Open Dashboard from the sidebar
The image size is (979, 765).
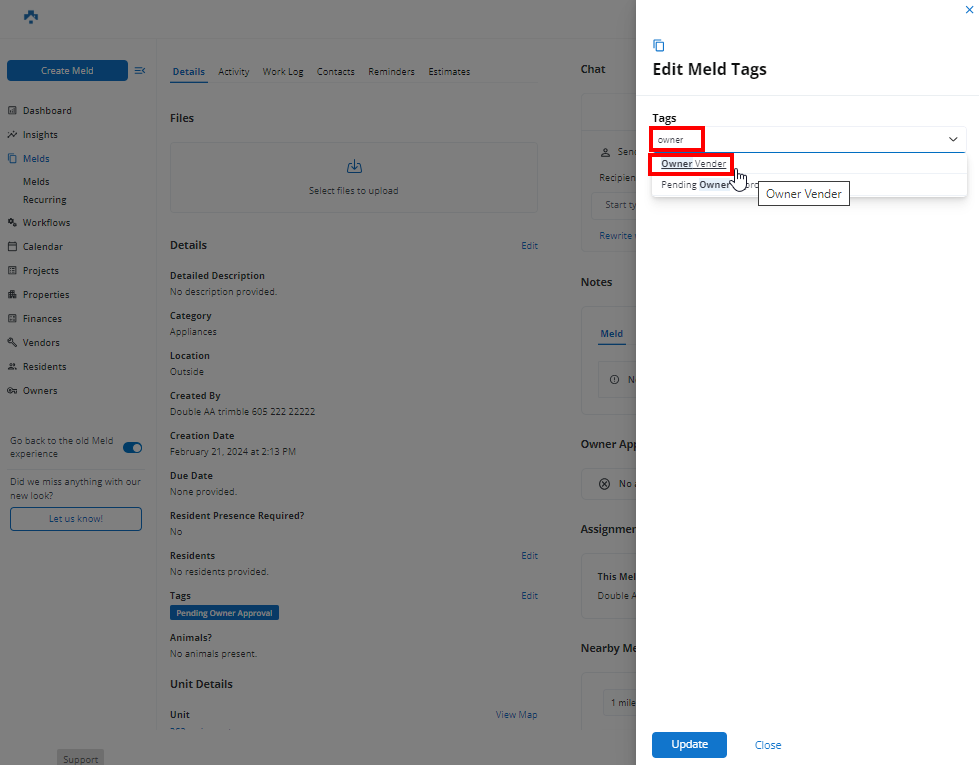click(x=47, y=111)
